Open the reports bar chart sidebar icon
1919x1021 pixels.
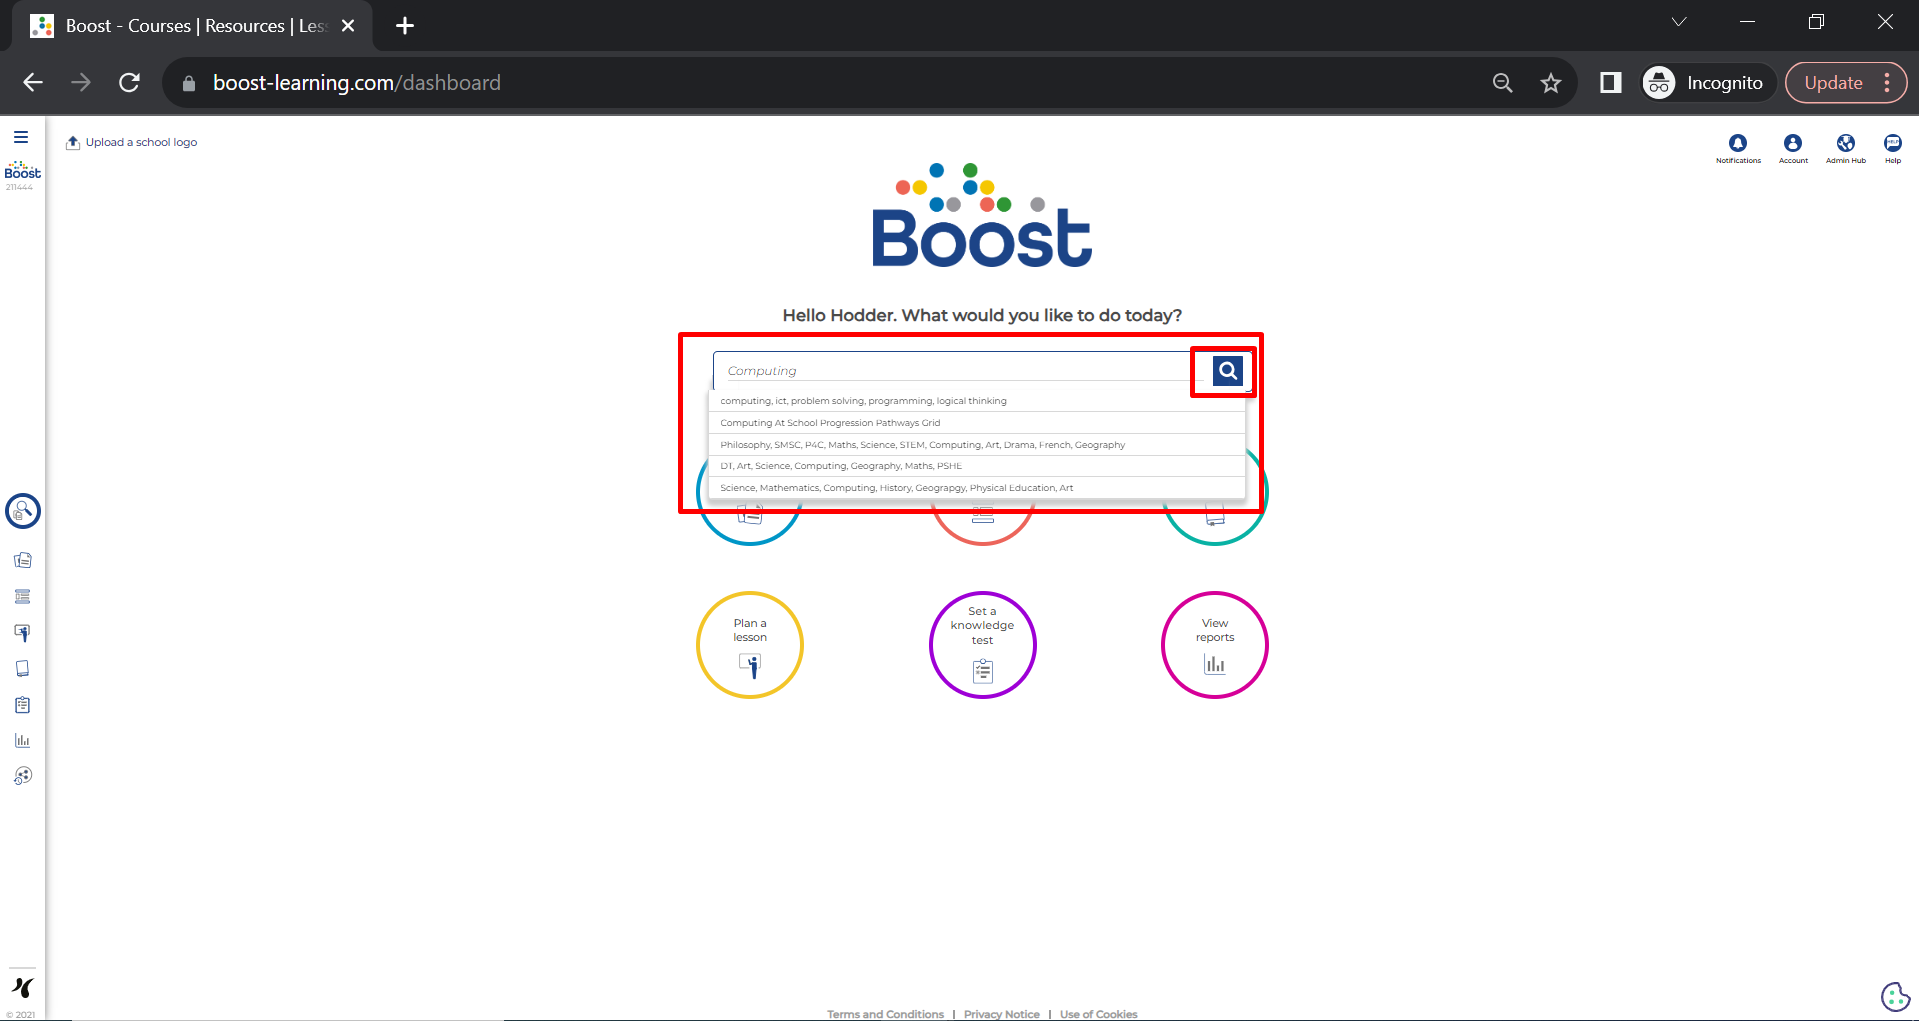[22, 741]
